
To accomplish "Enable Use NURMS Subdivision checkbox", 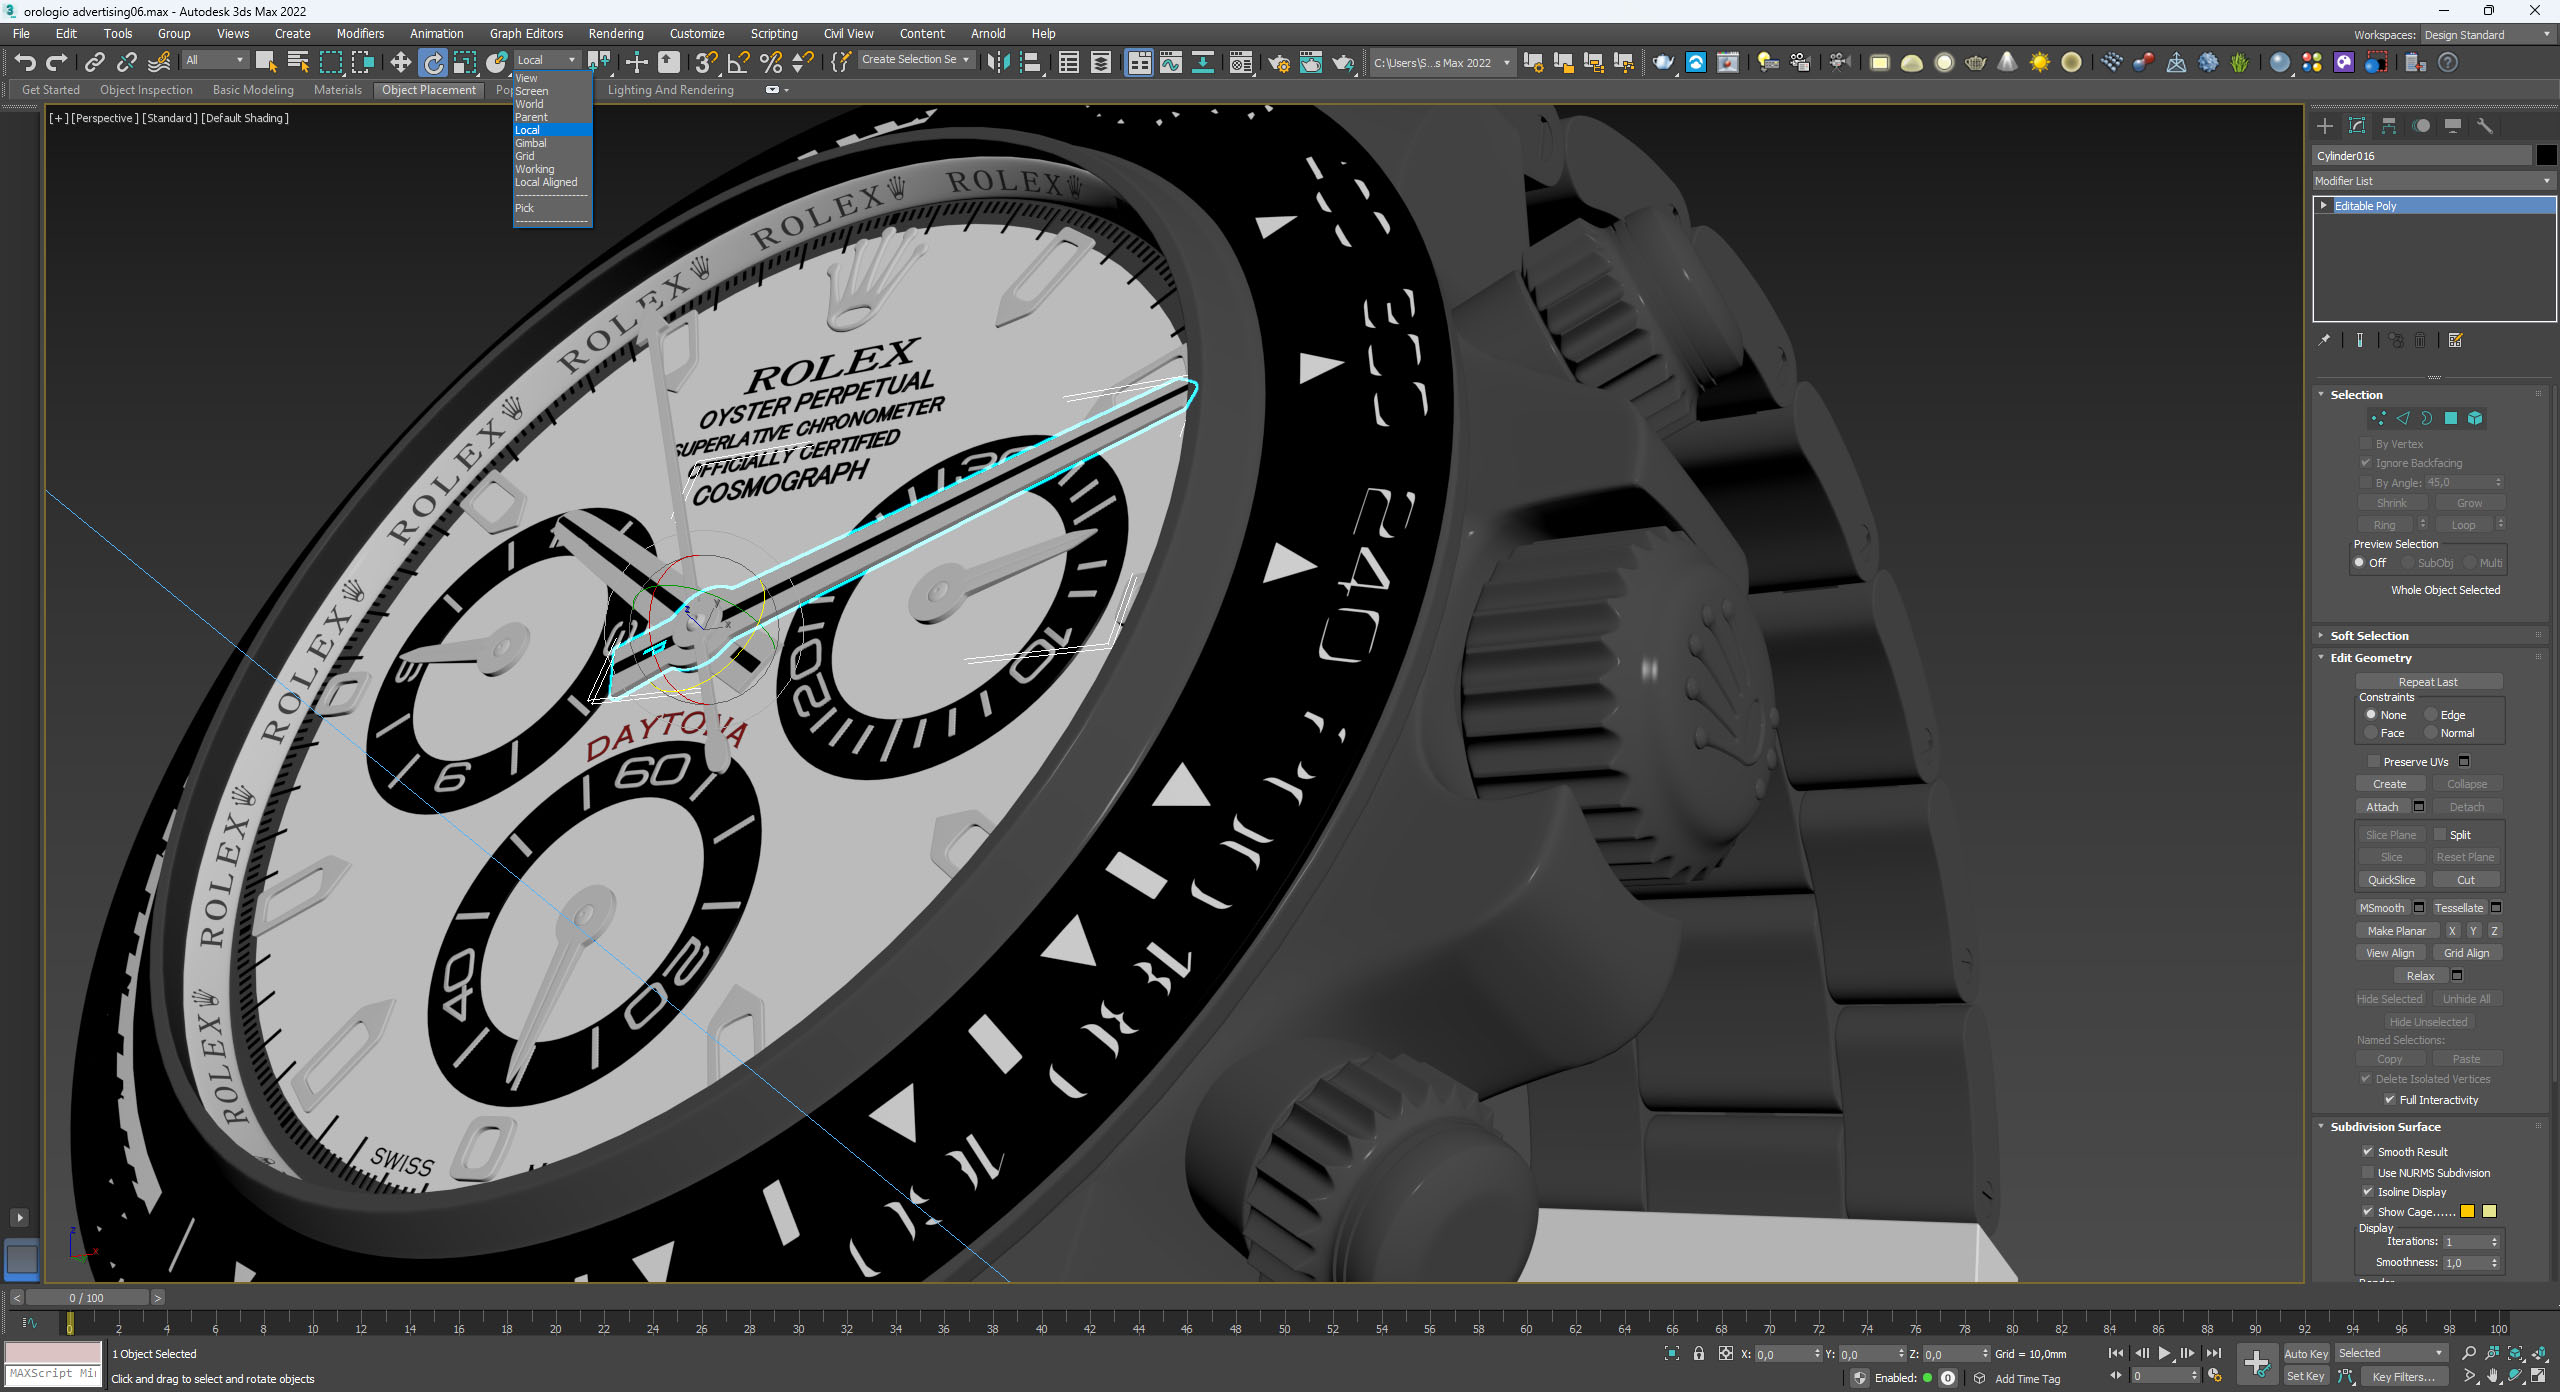I will pyautogui.click(x=2368, y=1173).
